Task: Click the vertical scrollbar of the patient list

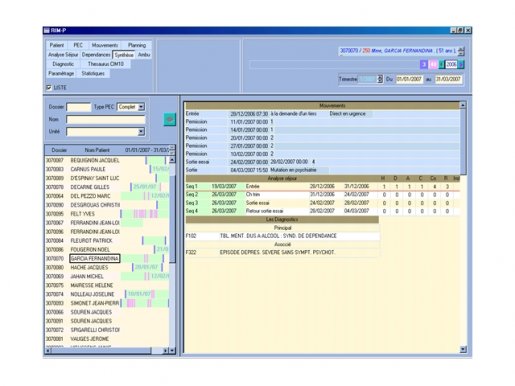Action: tap(172, 253)
